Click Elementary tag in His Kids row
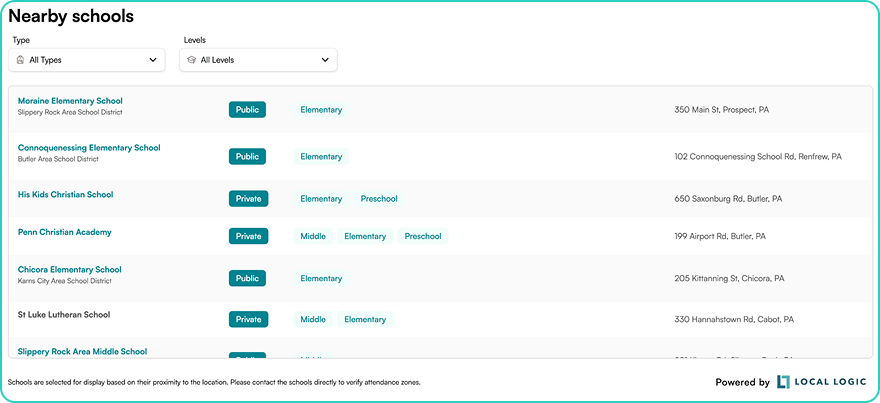The height and width of the screenshot is (403, 880). 321,199
